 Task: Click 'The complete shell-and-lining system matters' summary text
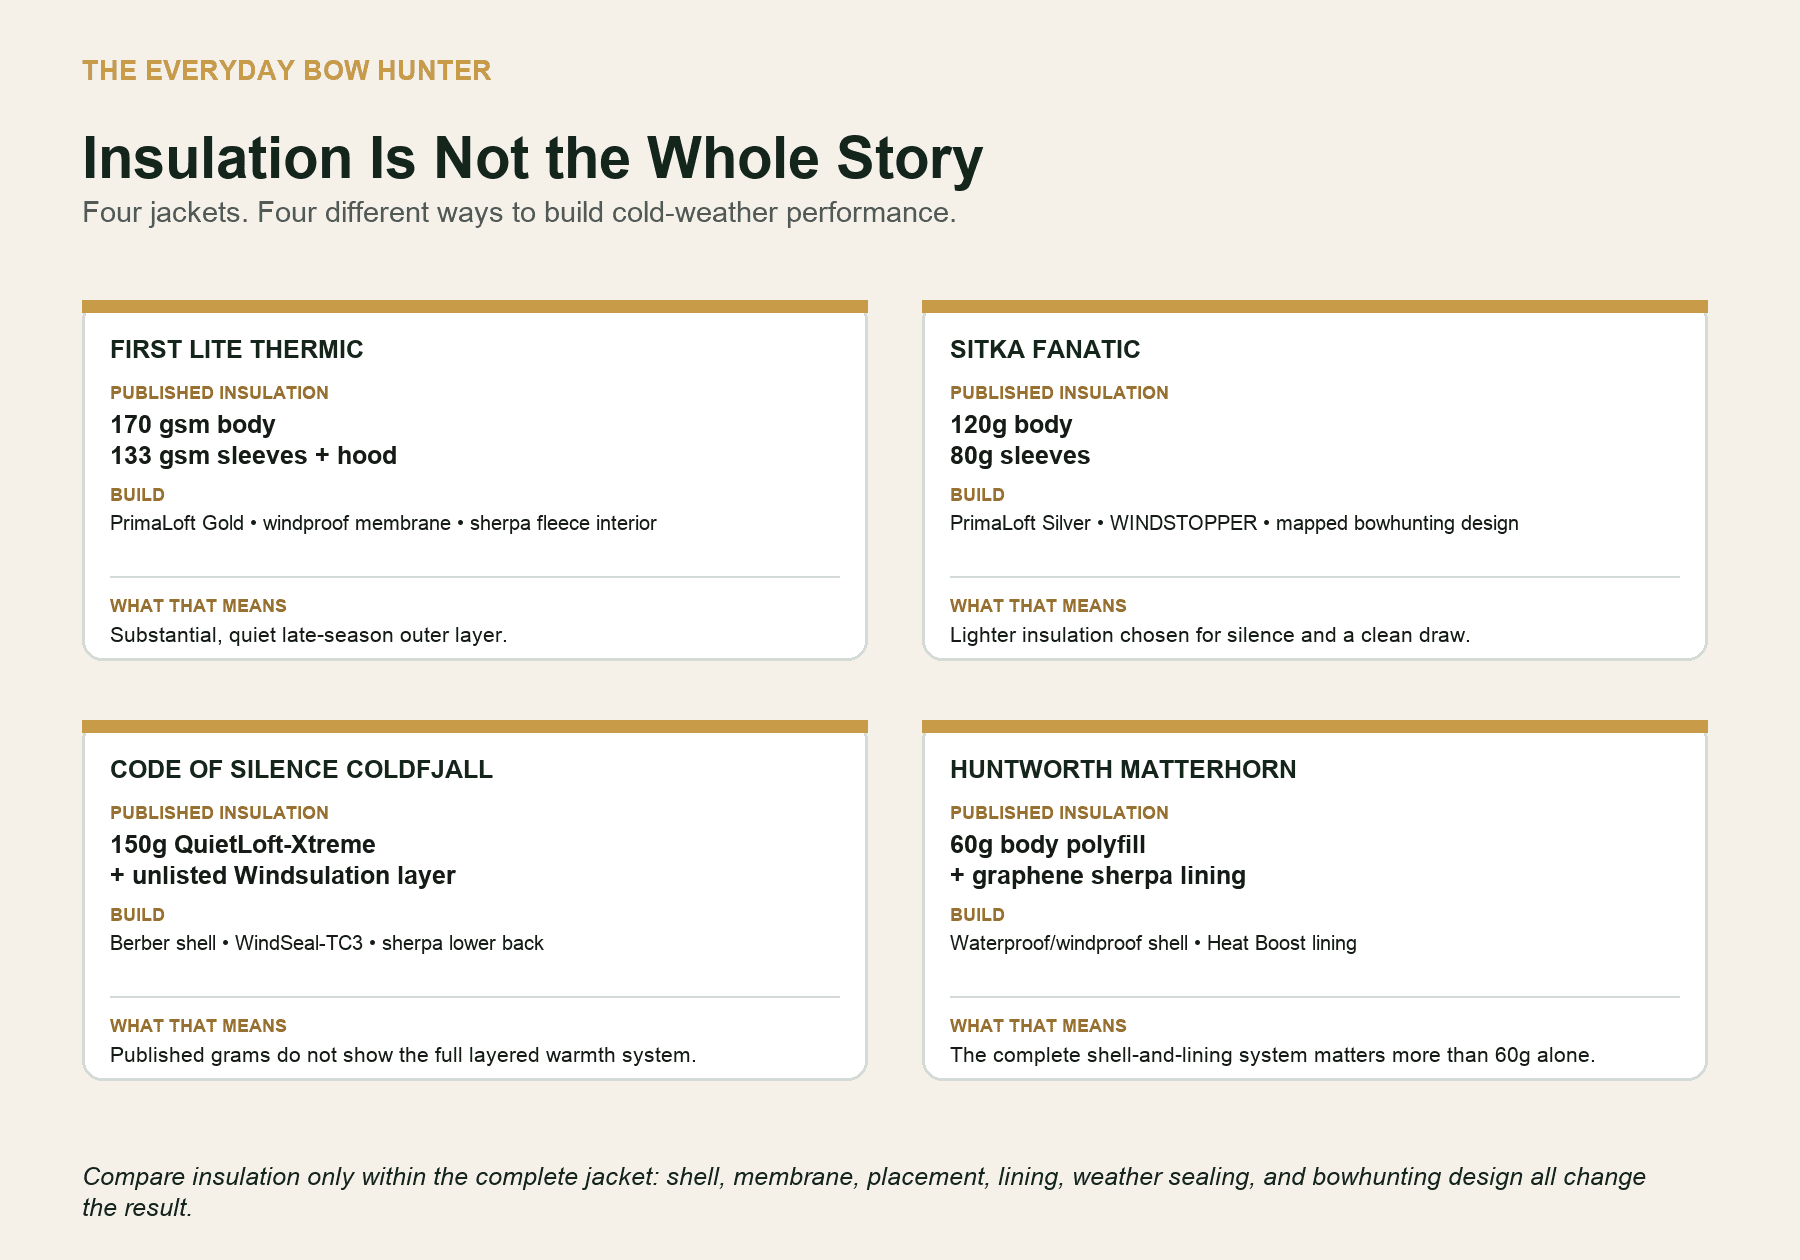click(1273, 1055)
